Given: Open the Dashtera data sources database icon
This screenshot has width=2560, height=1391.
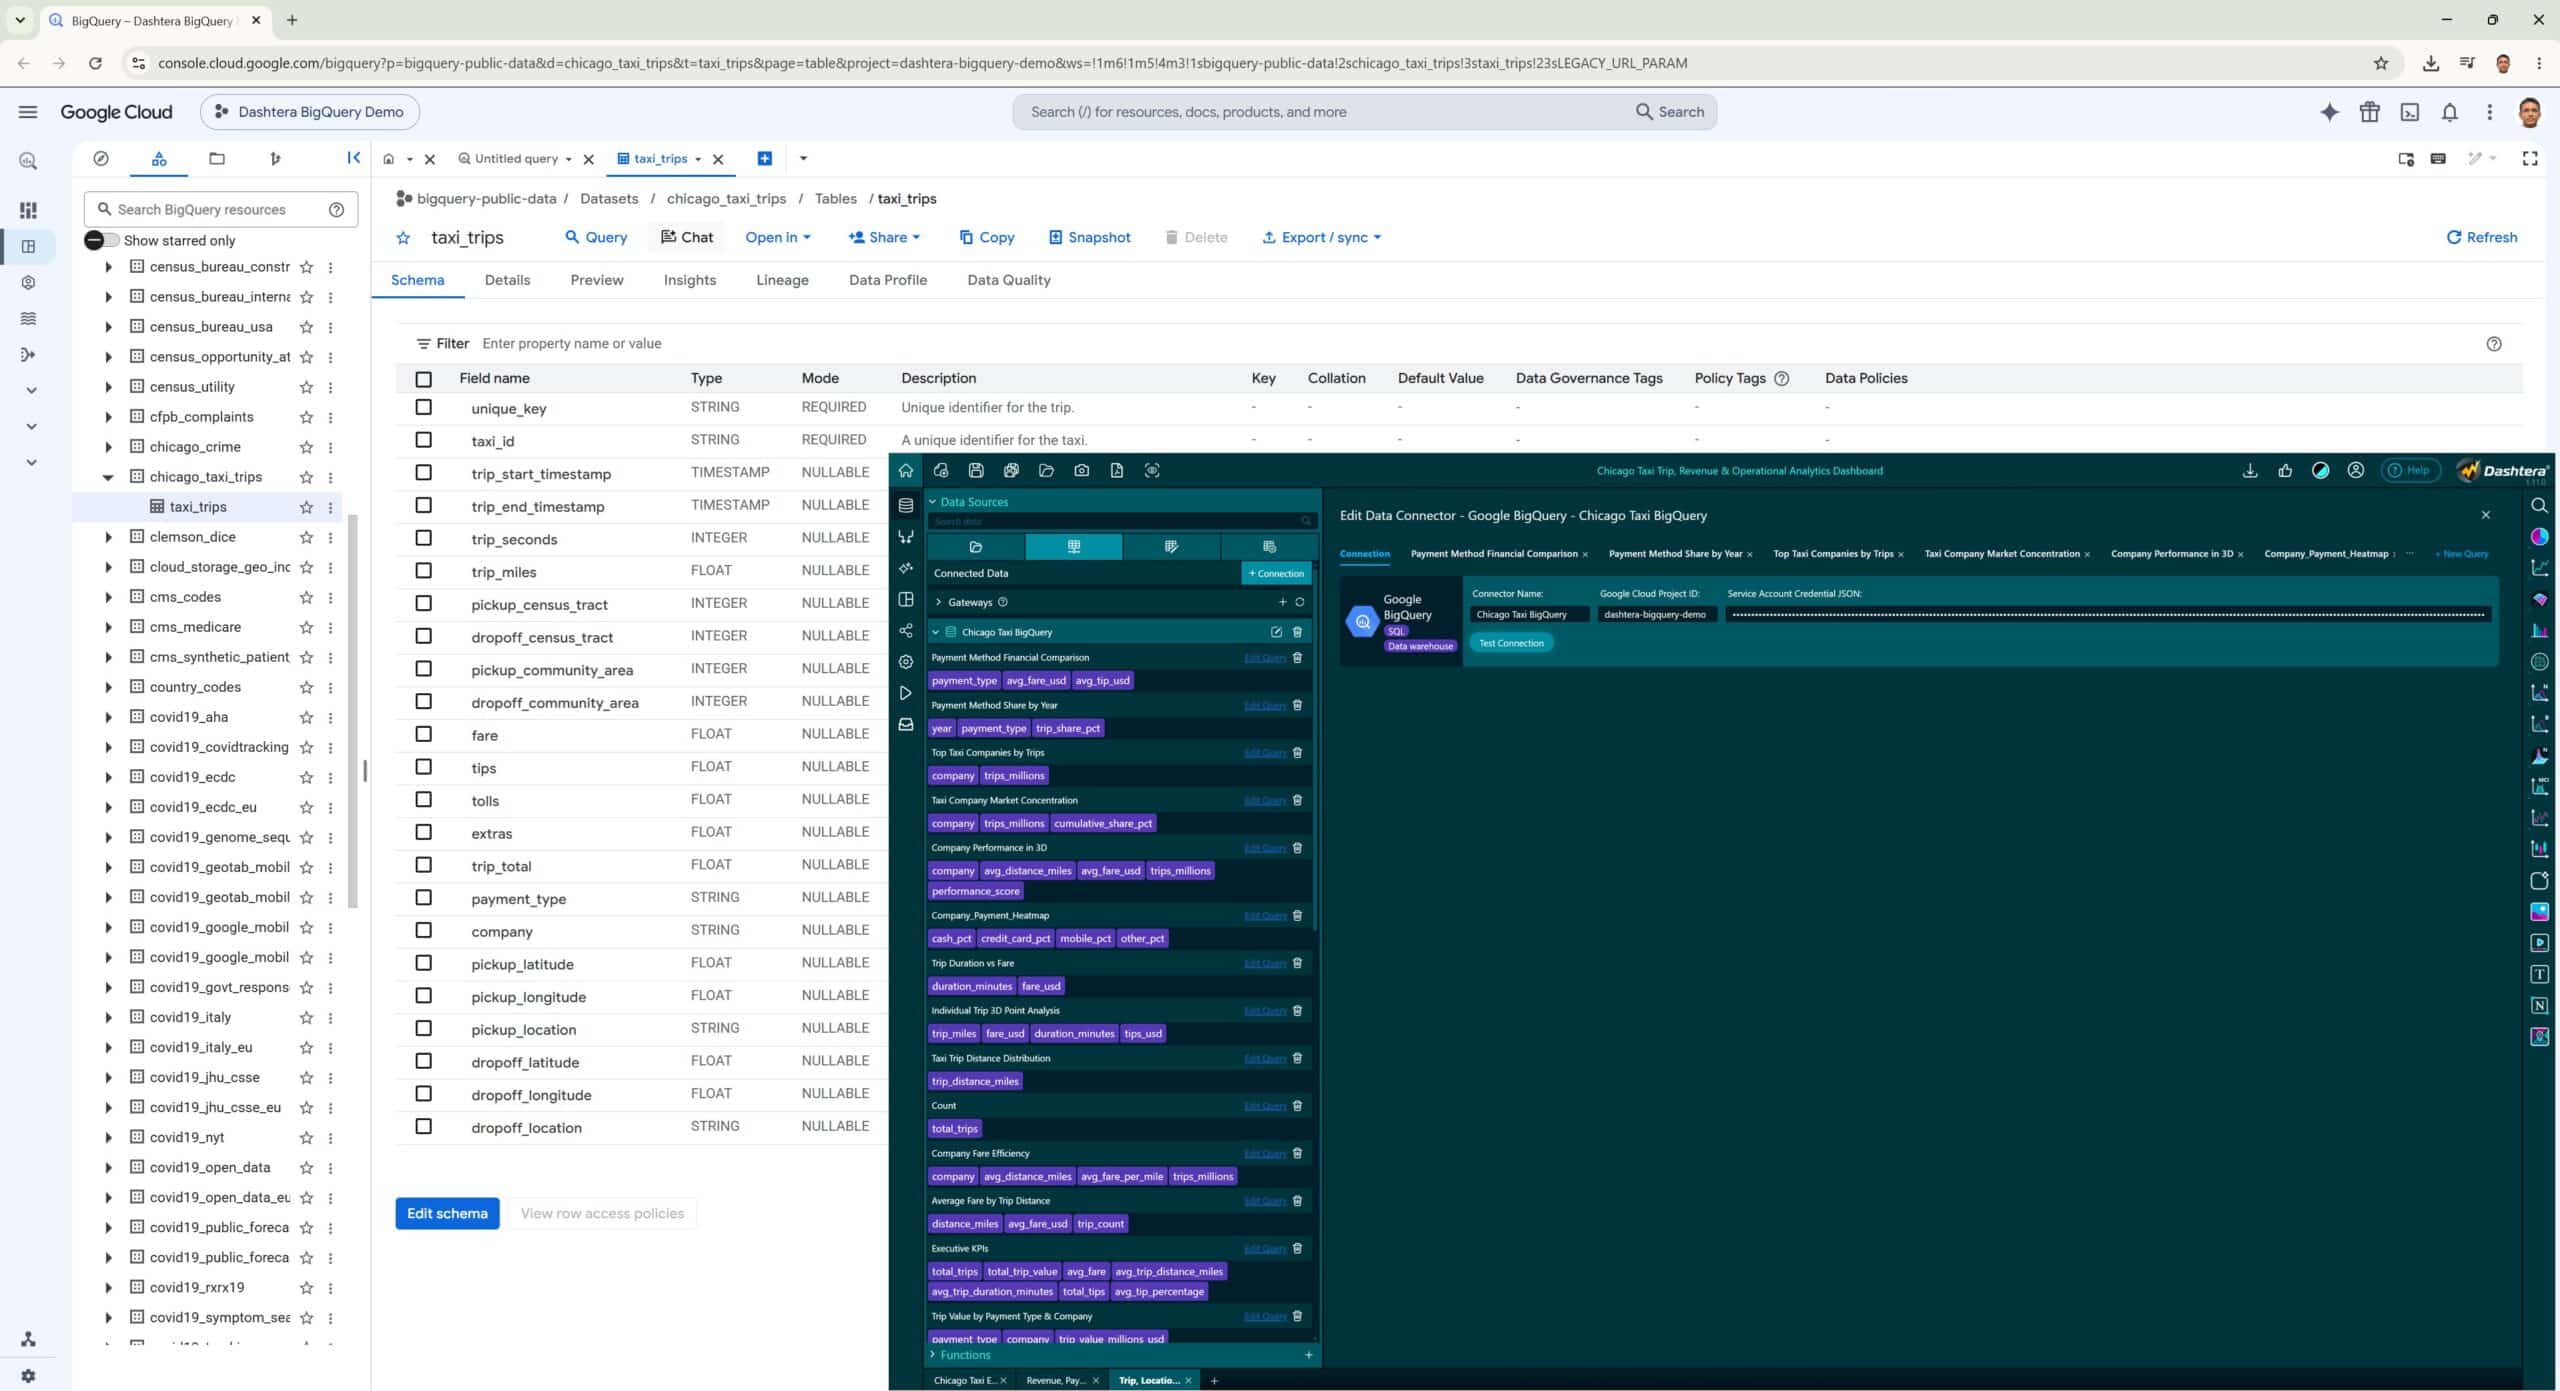Looking at the screenshot, I should (x=906, y=506).
